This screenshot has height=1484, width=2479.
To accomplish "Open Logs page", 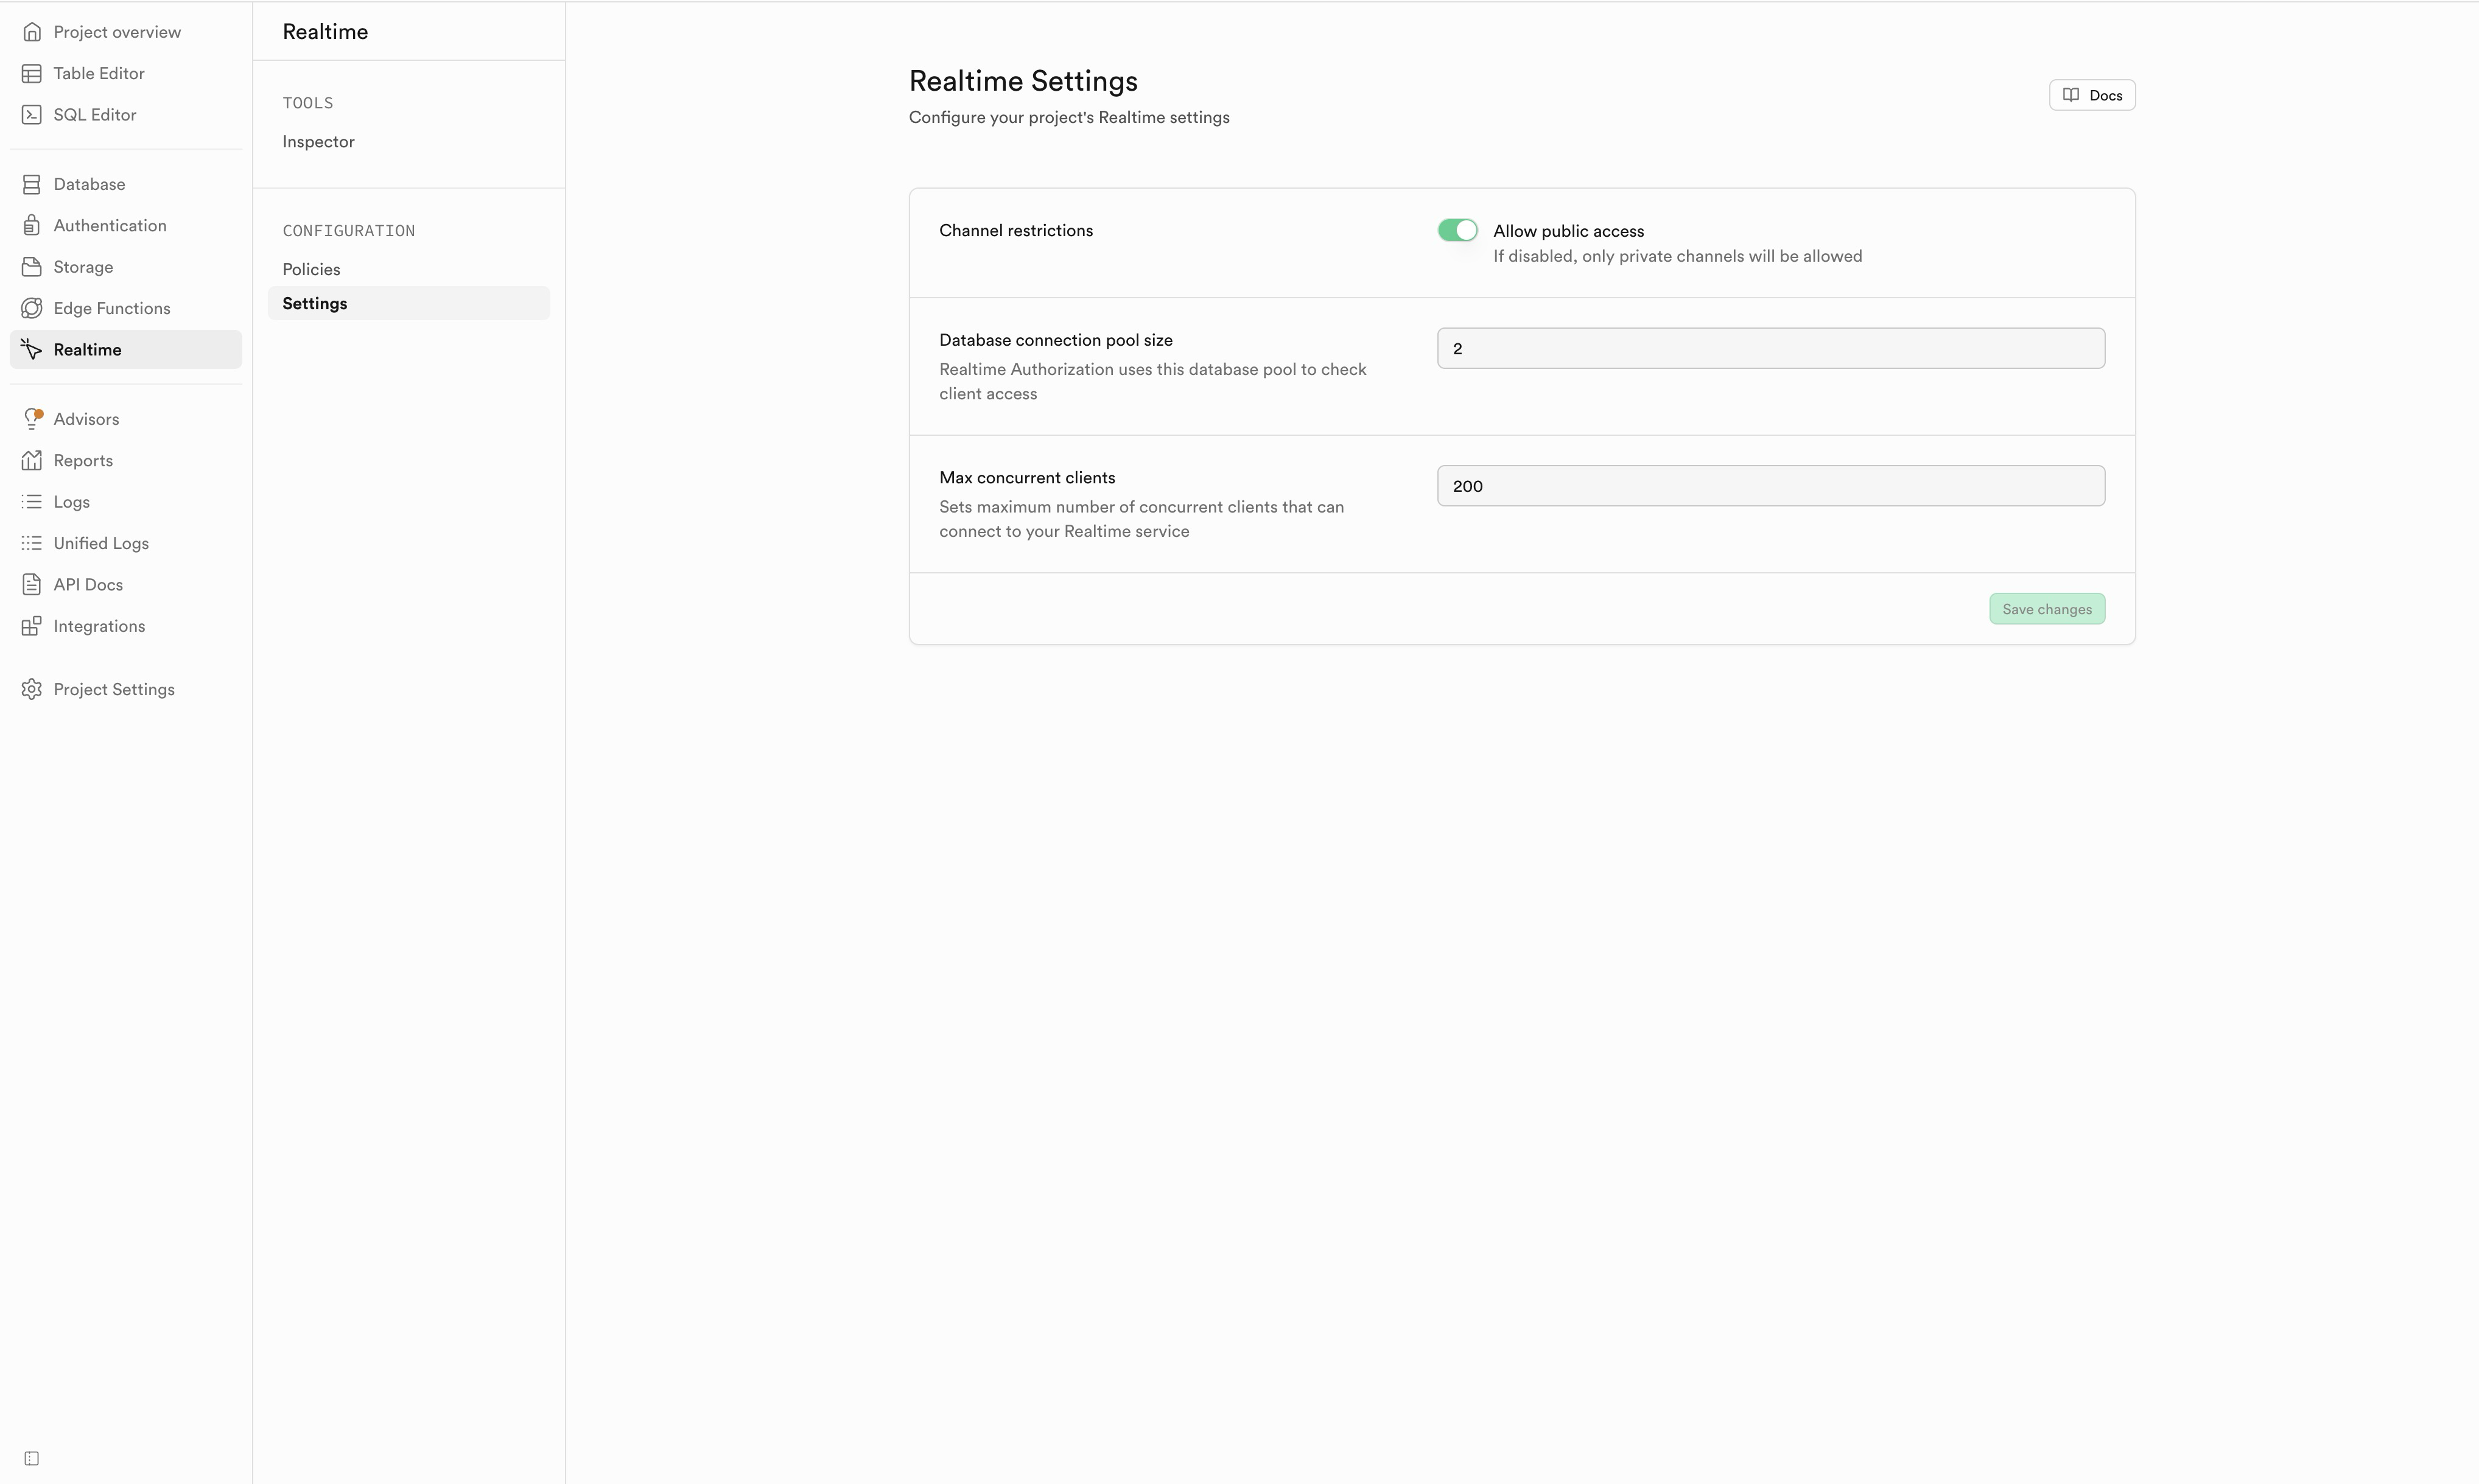I will (x=126, y=502).
